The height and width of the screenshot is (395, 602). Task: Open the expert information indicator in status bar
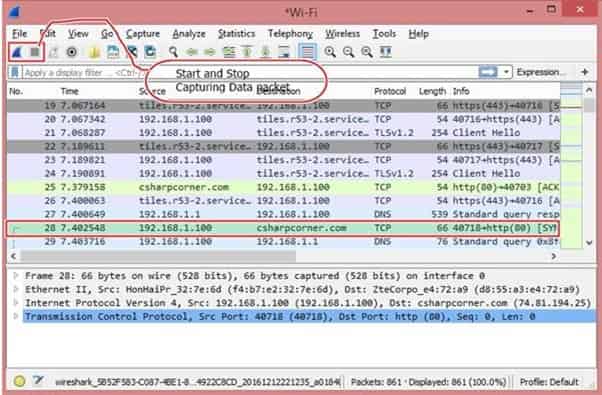coord(20,381)
